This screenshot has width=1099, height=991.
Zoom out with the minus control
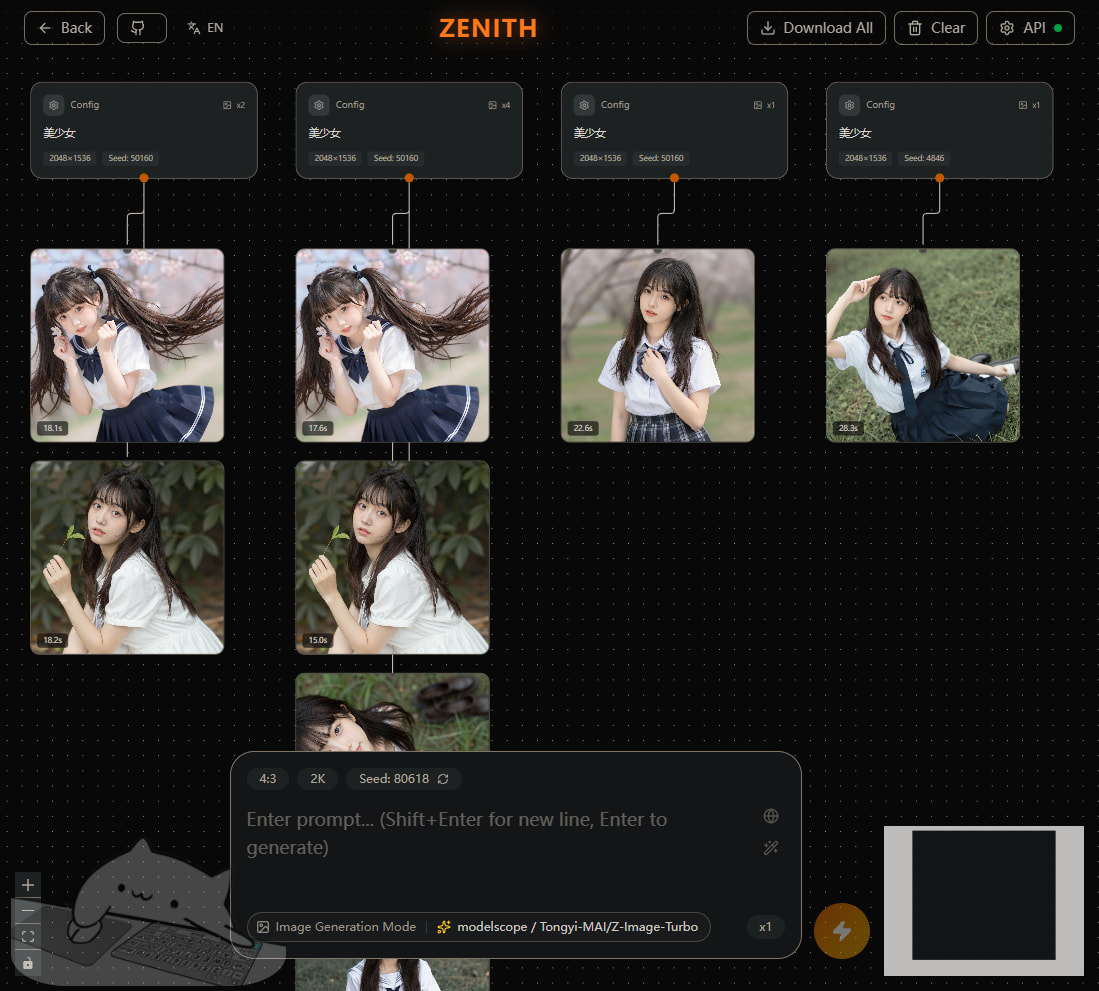click(x=28, y=911)
